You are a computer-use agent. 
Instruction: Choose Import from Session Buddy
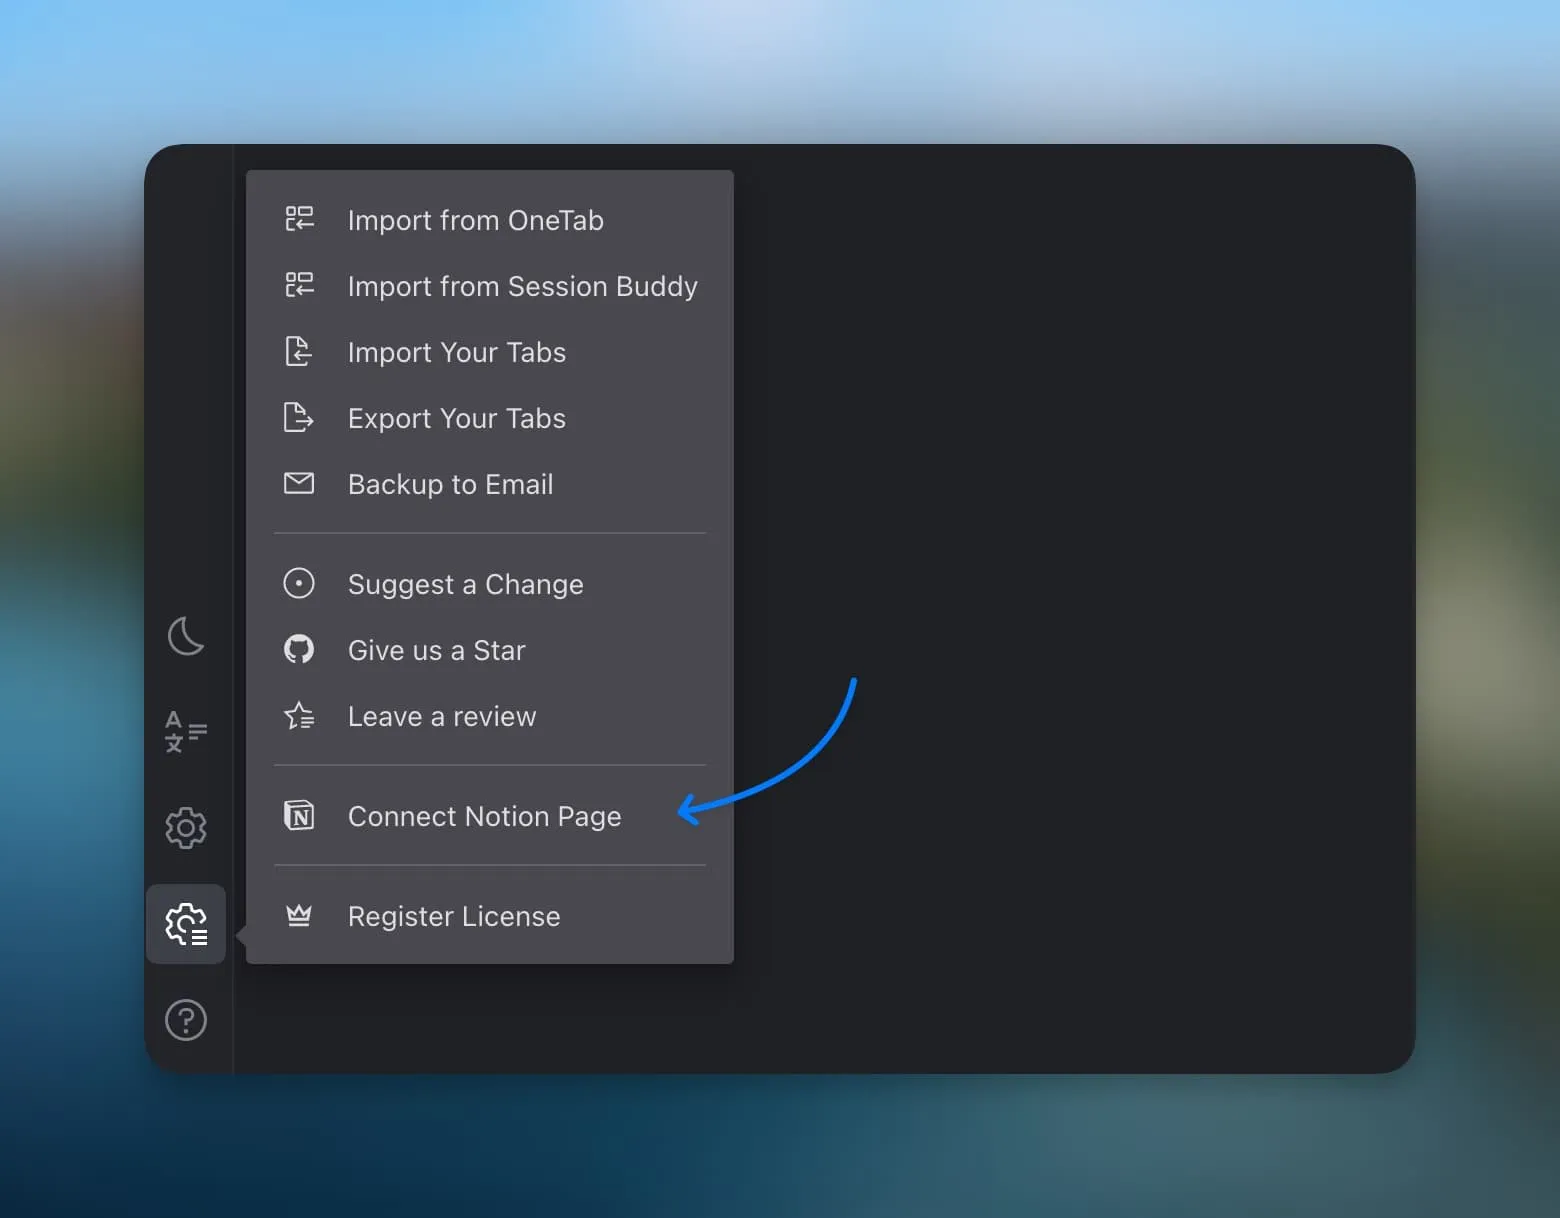(522, 286)
